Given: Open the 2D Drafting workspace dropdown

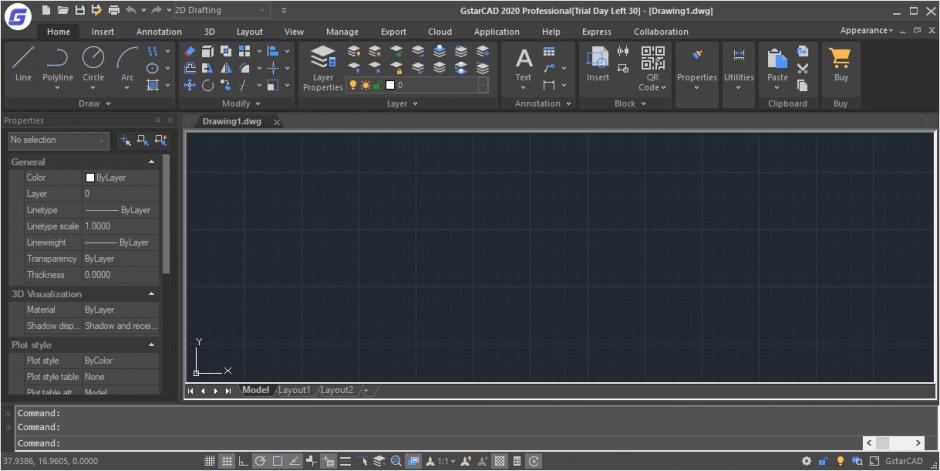Looking at the screenshot, I should click(220, 10).
